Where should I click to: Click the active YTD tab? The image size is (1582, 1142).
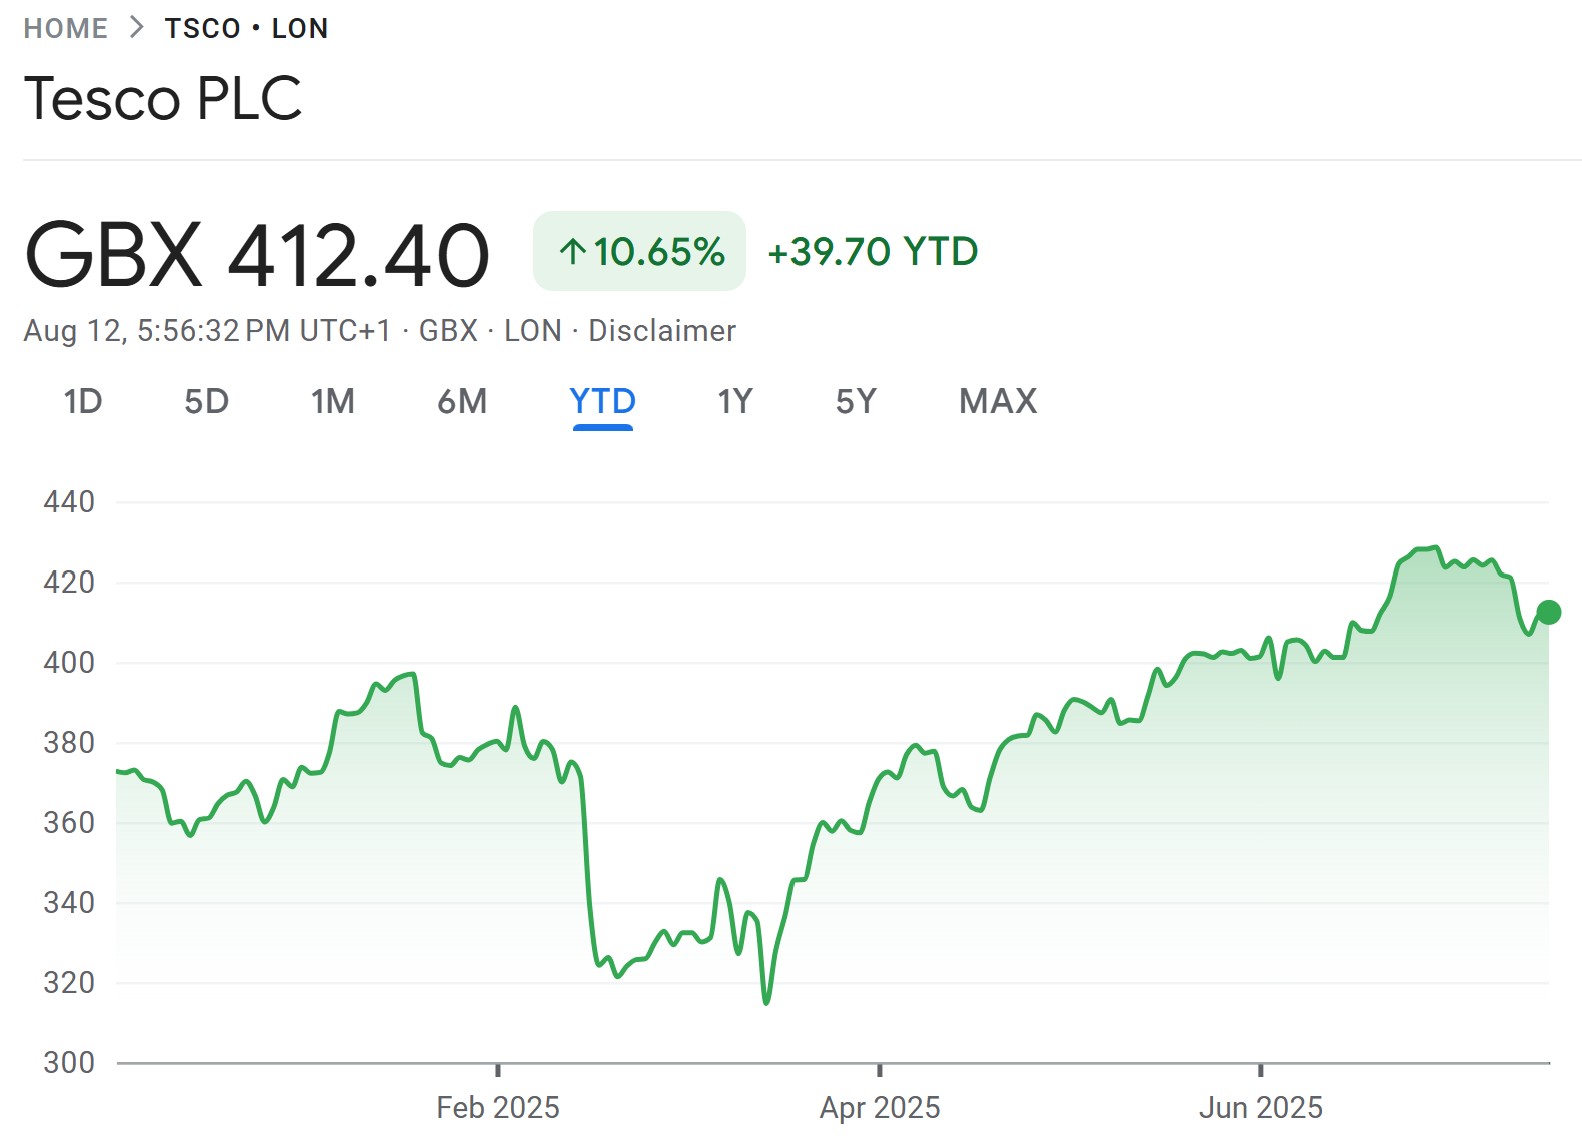pos(602,401)
